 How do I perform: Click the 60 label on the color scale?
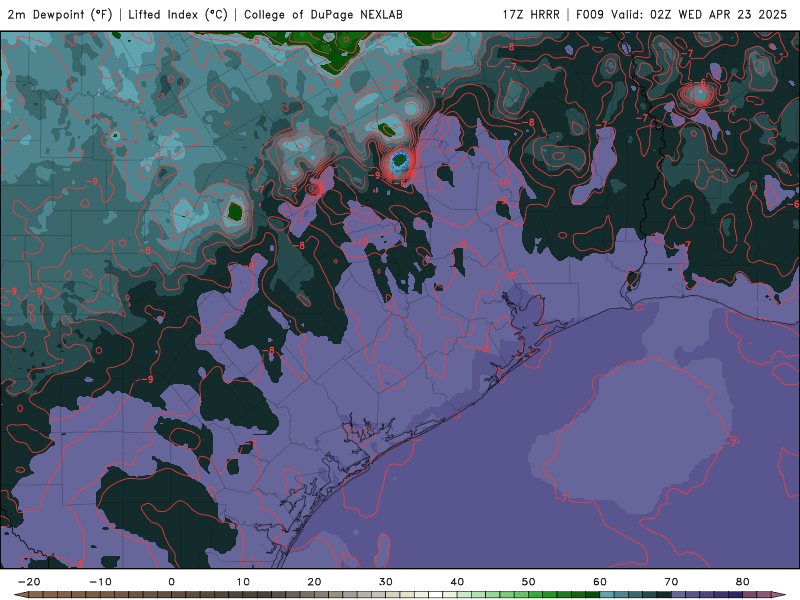pos(600,582)
